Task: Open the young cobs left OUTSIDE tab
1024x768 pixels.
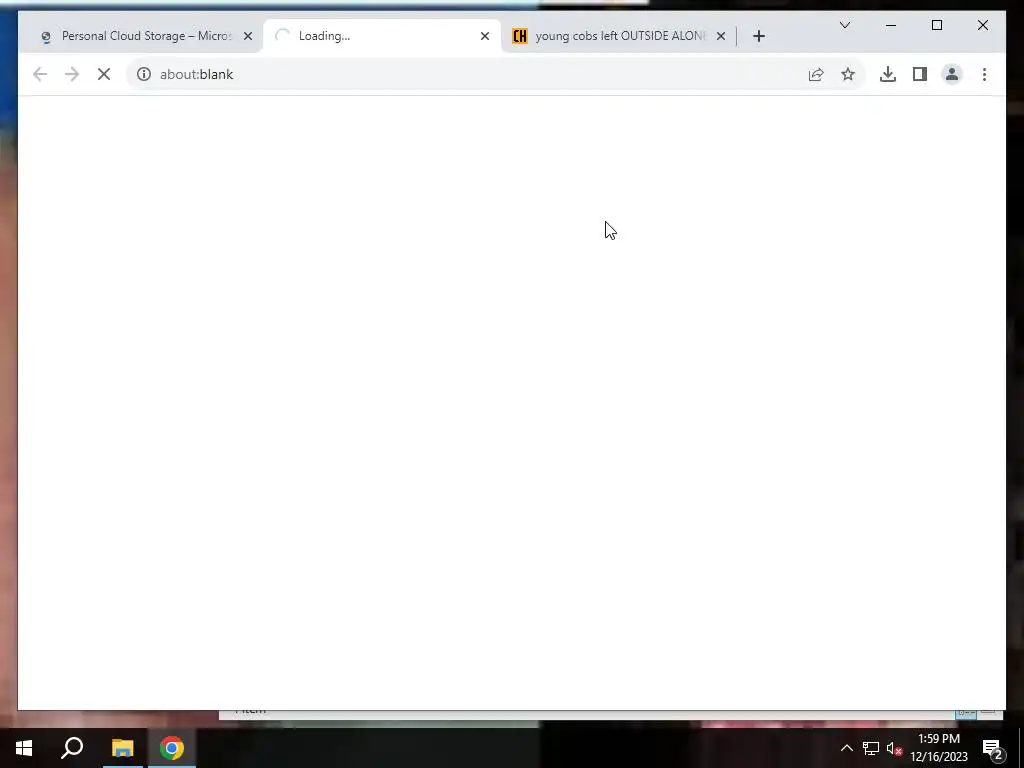Action: tap(619, 36)
